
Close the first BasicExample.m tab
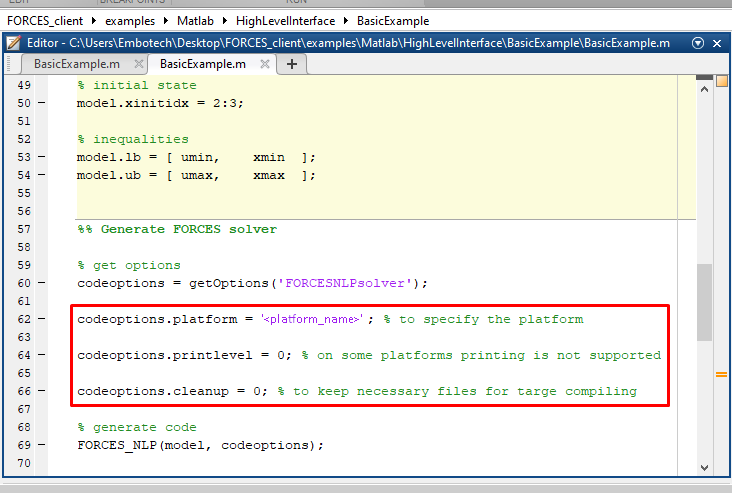click(135, 64)
